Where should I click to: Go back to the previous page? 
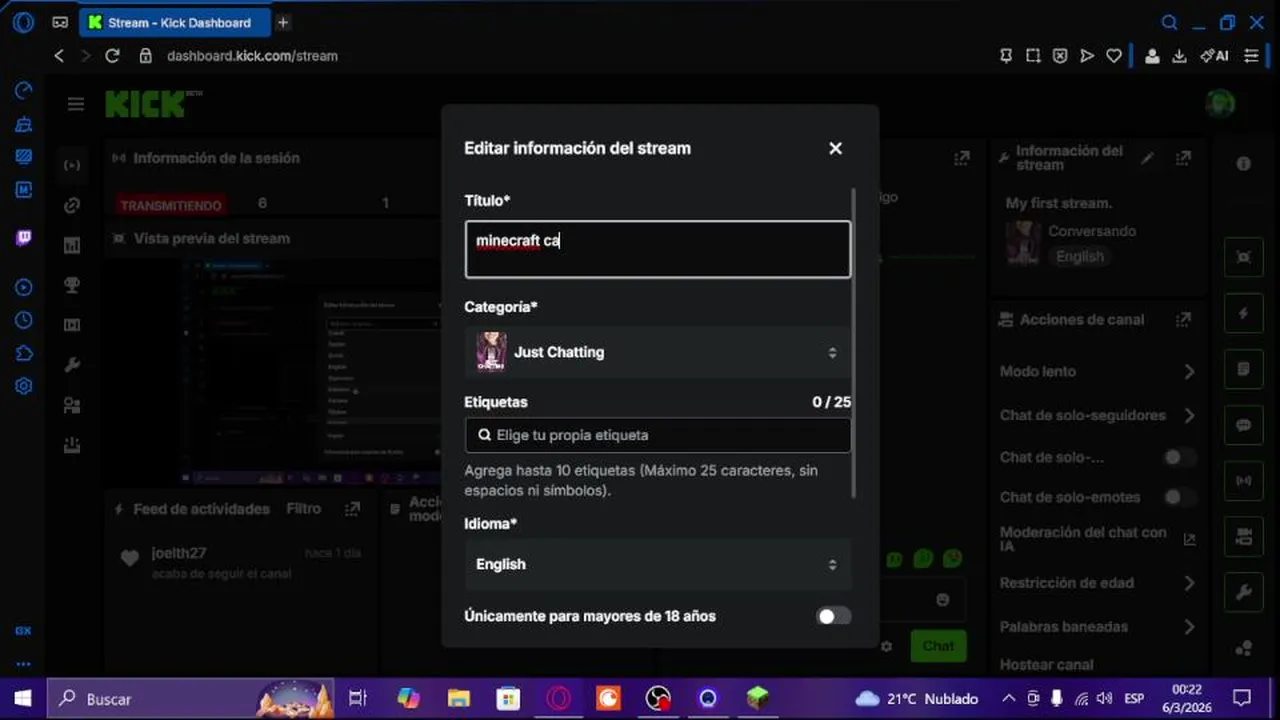click(x=59, y=56)
